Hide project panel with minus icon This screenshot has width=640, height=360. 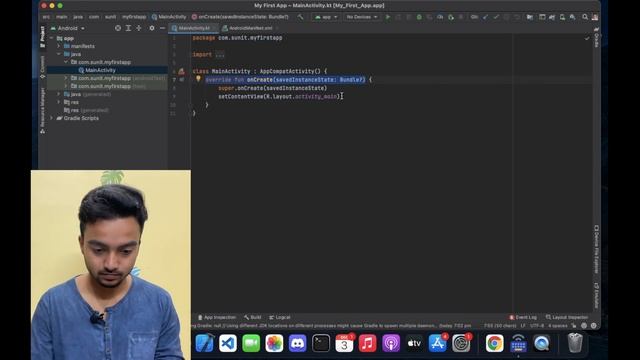coord(162,28)
